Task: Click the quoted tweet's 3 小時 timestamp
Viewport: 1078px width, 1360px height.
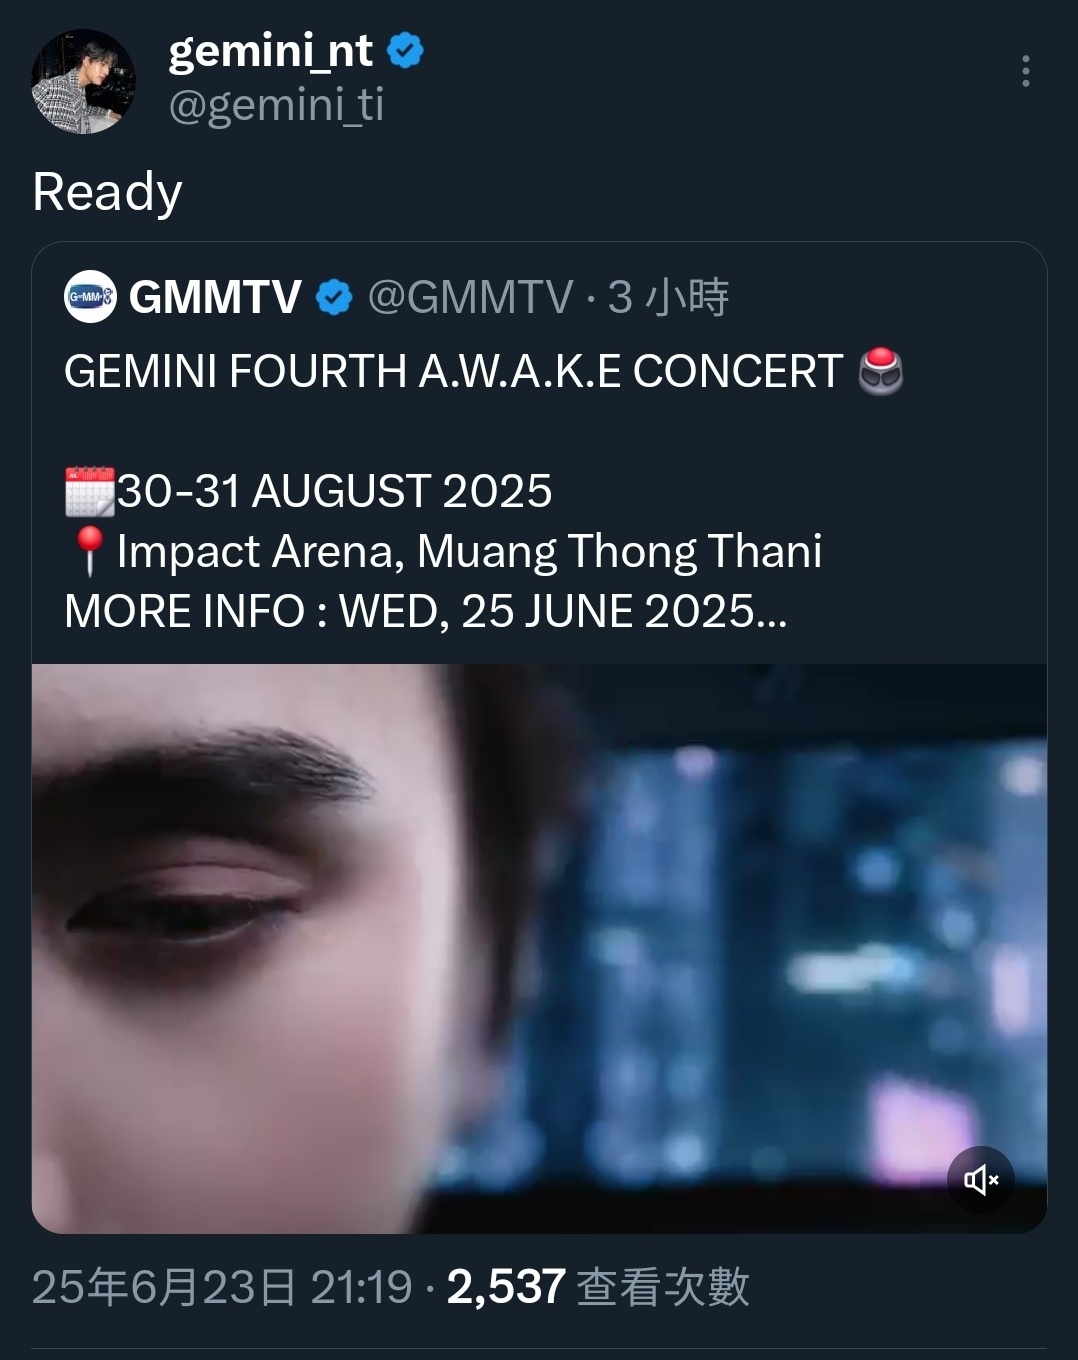Action: [668, 297]
